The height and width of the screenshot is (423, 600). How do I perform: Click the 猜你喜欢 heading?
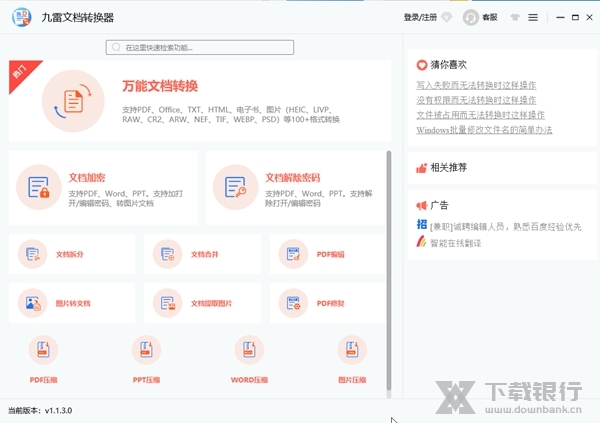(x=448, y=65)
